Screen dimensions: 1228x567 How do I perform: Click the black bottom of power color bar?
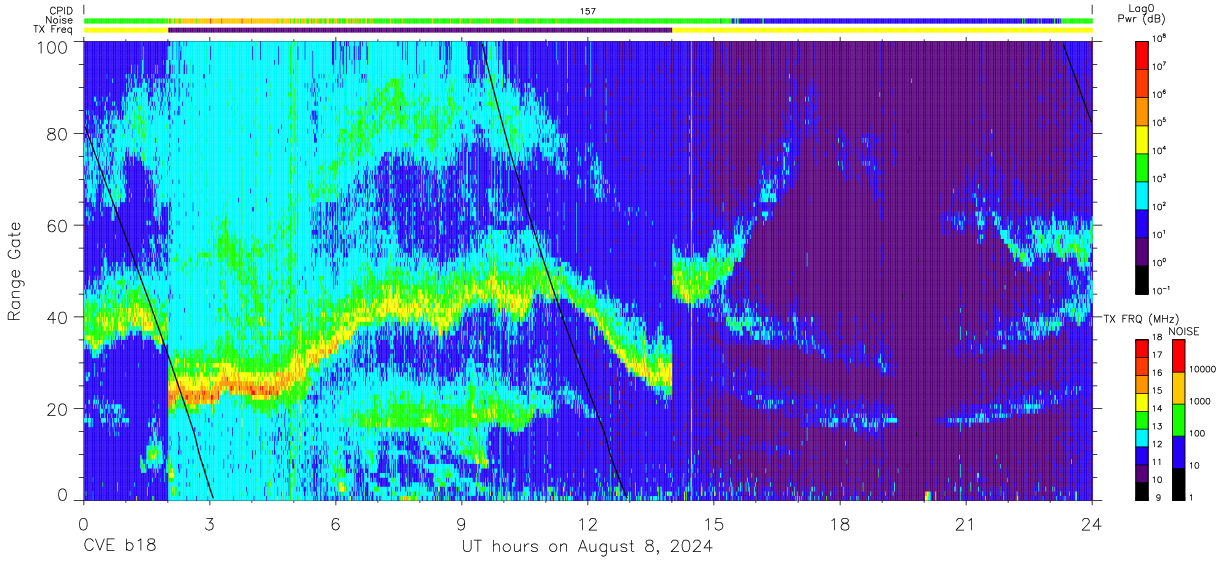coord(1142,279)
